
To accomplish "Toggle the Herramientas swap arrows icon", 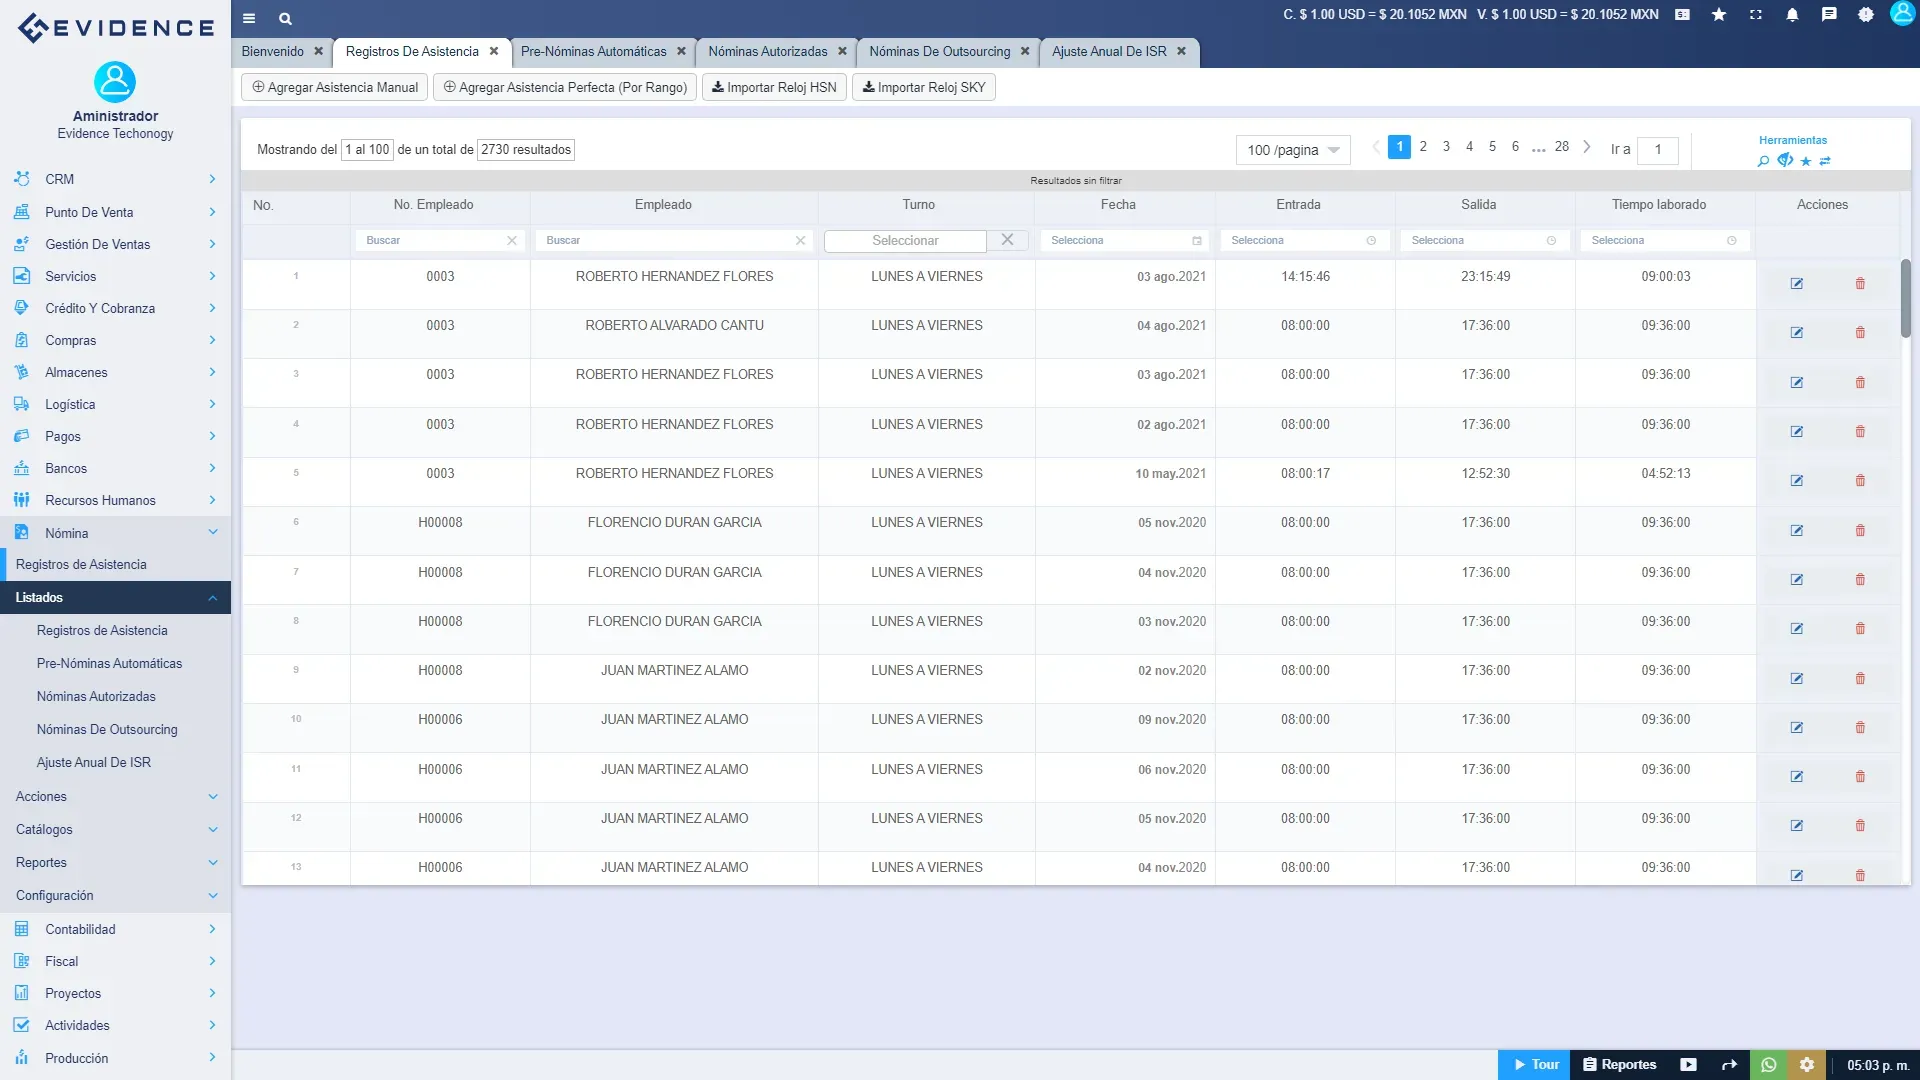I will click(1825, 161).
